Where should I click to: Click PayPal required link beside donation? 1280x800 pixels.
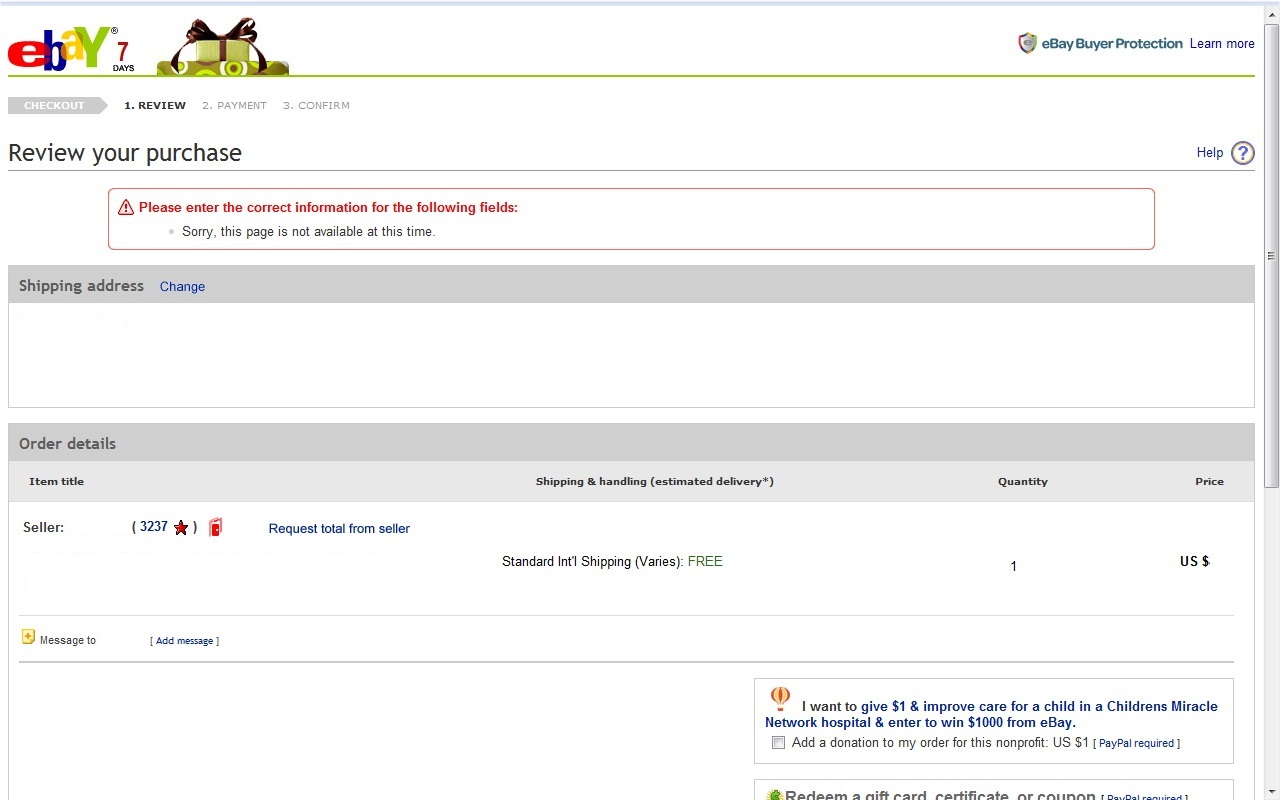click(1136, 744)
